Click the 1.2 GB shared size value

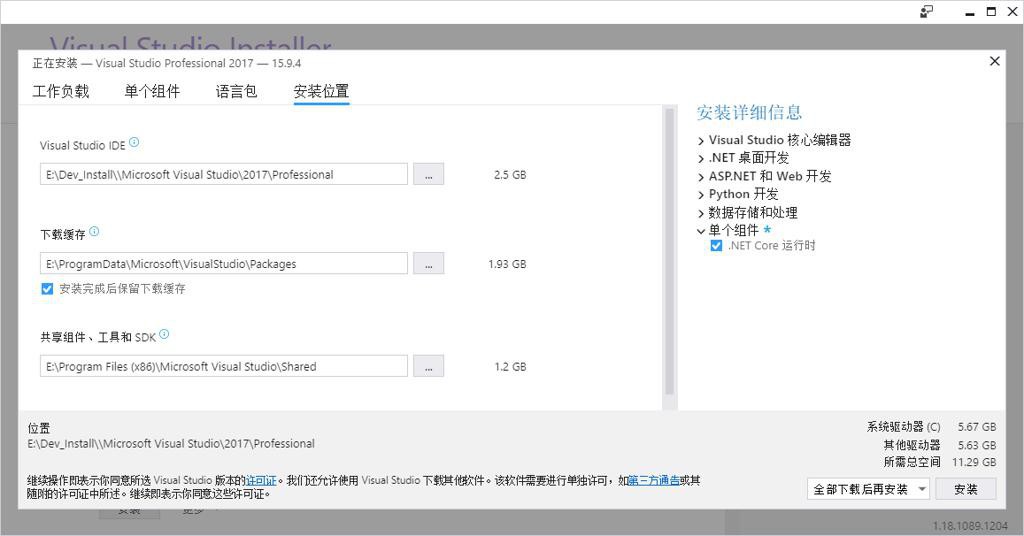[x=510, y=367]
